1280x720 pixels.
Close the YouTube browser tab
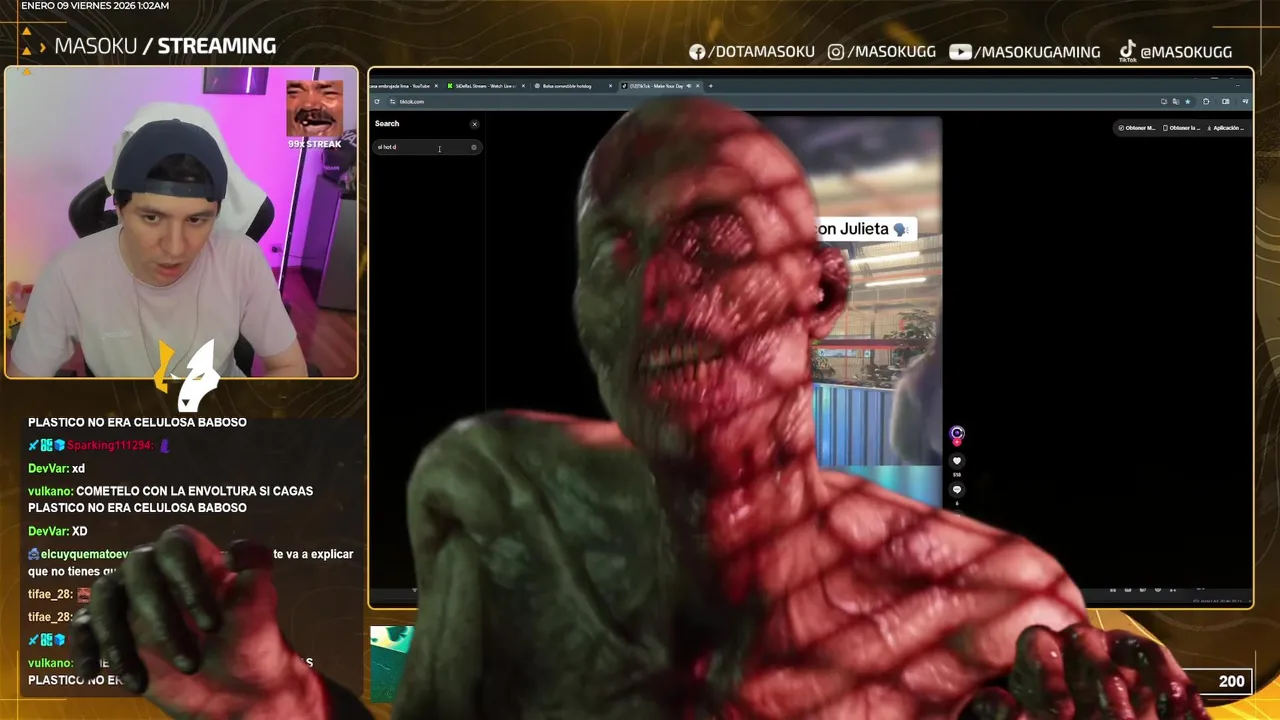pyautogui.click(x=436, y=86)
